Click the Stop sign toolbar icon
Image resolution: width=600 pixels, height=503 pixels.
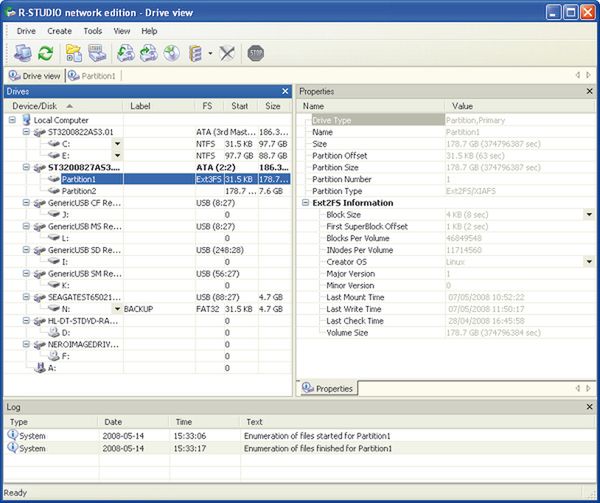[x=256, y=53]
